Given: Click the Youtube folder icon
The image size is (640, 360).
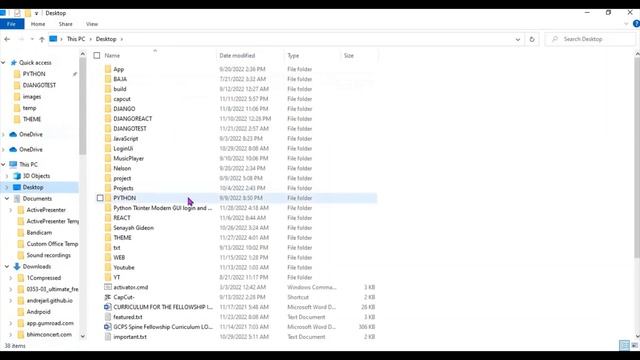Looking at the screenshot, I should (x=108, y=267).
